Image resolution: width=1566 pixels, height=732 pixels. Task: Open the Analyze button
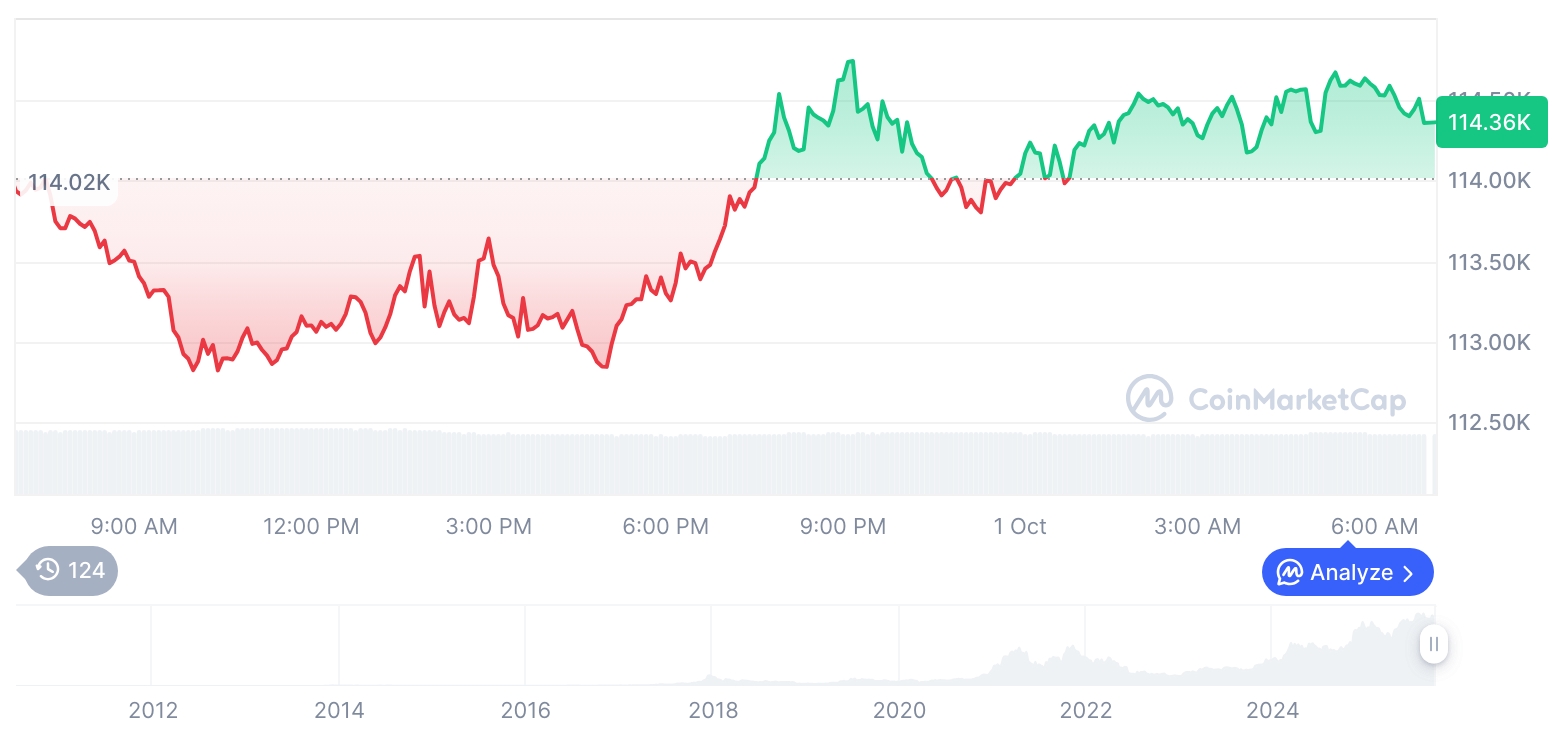point(1347,573)
